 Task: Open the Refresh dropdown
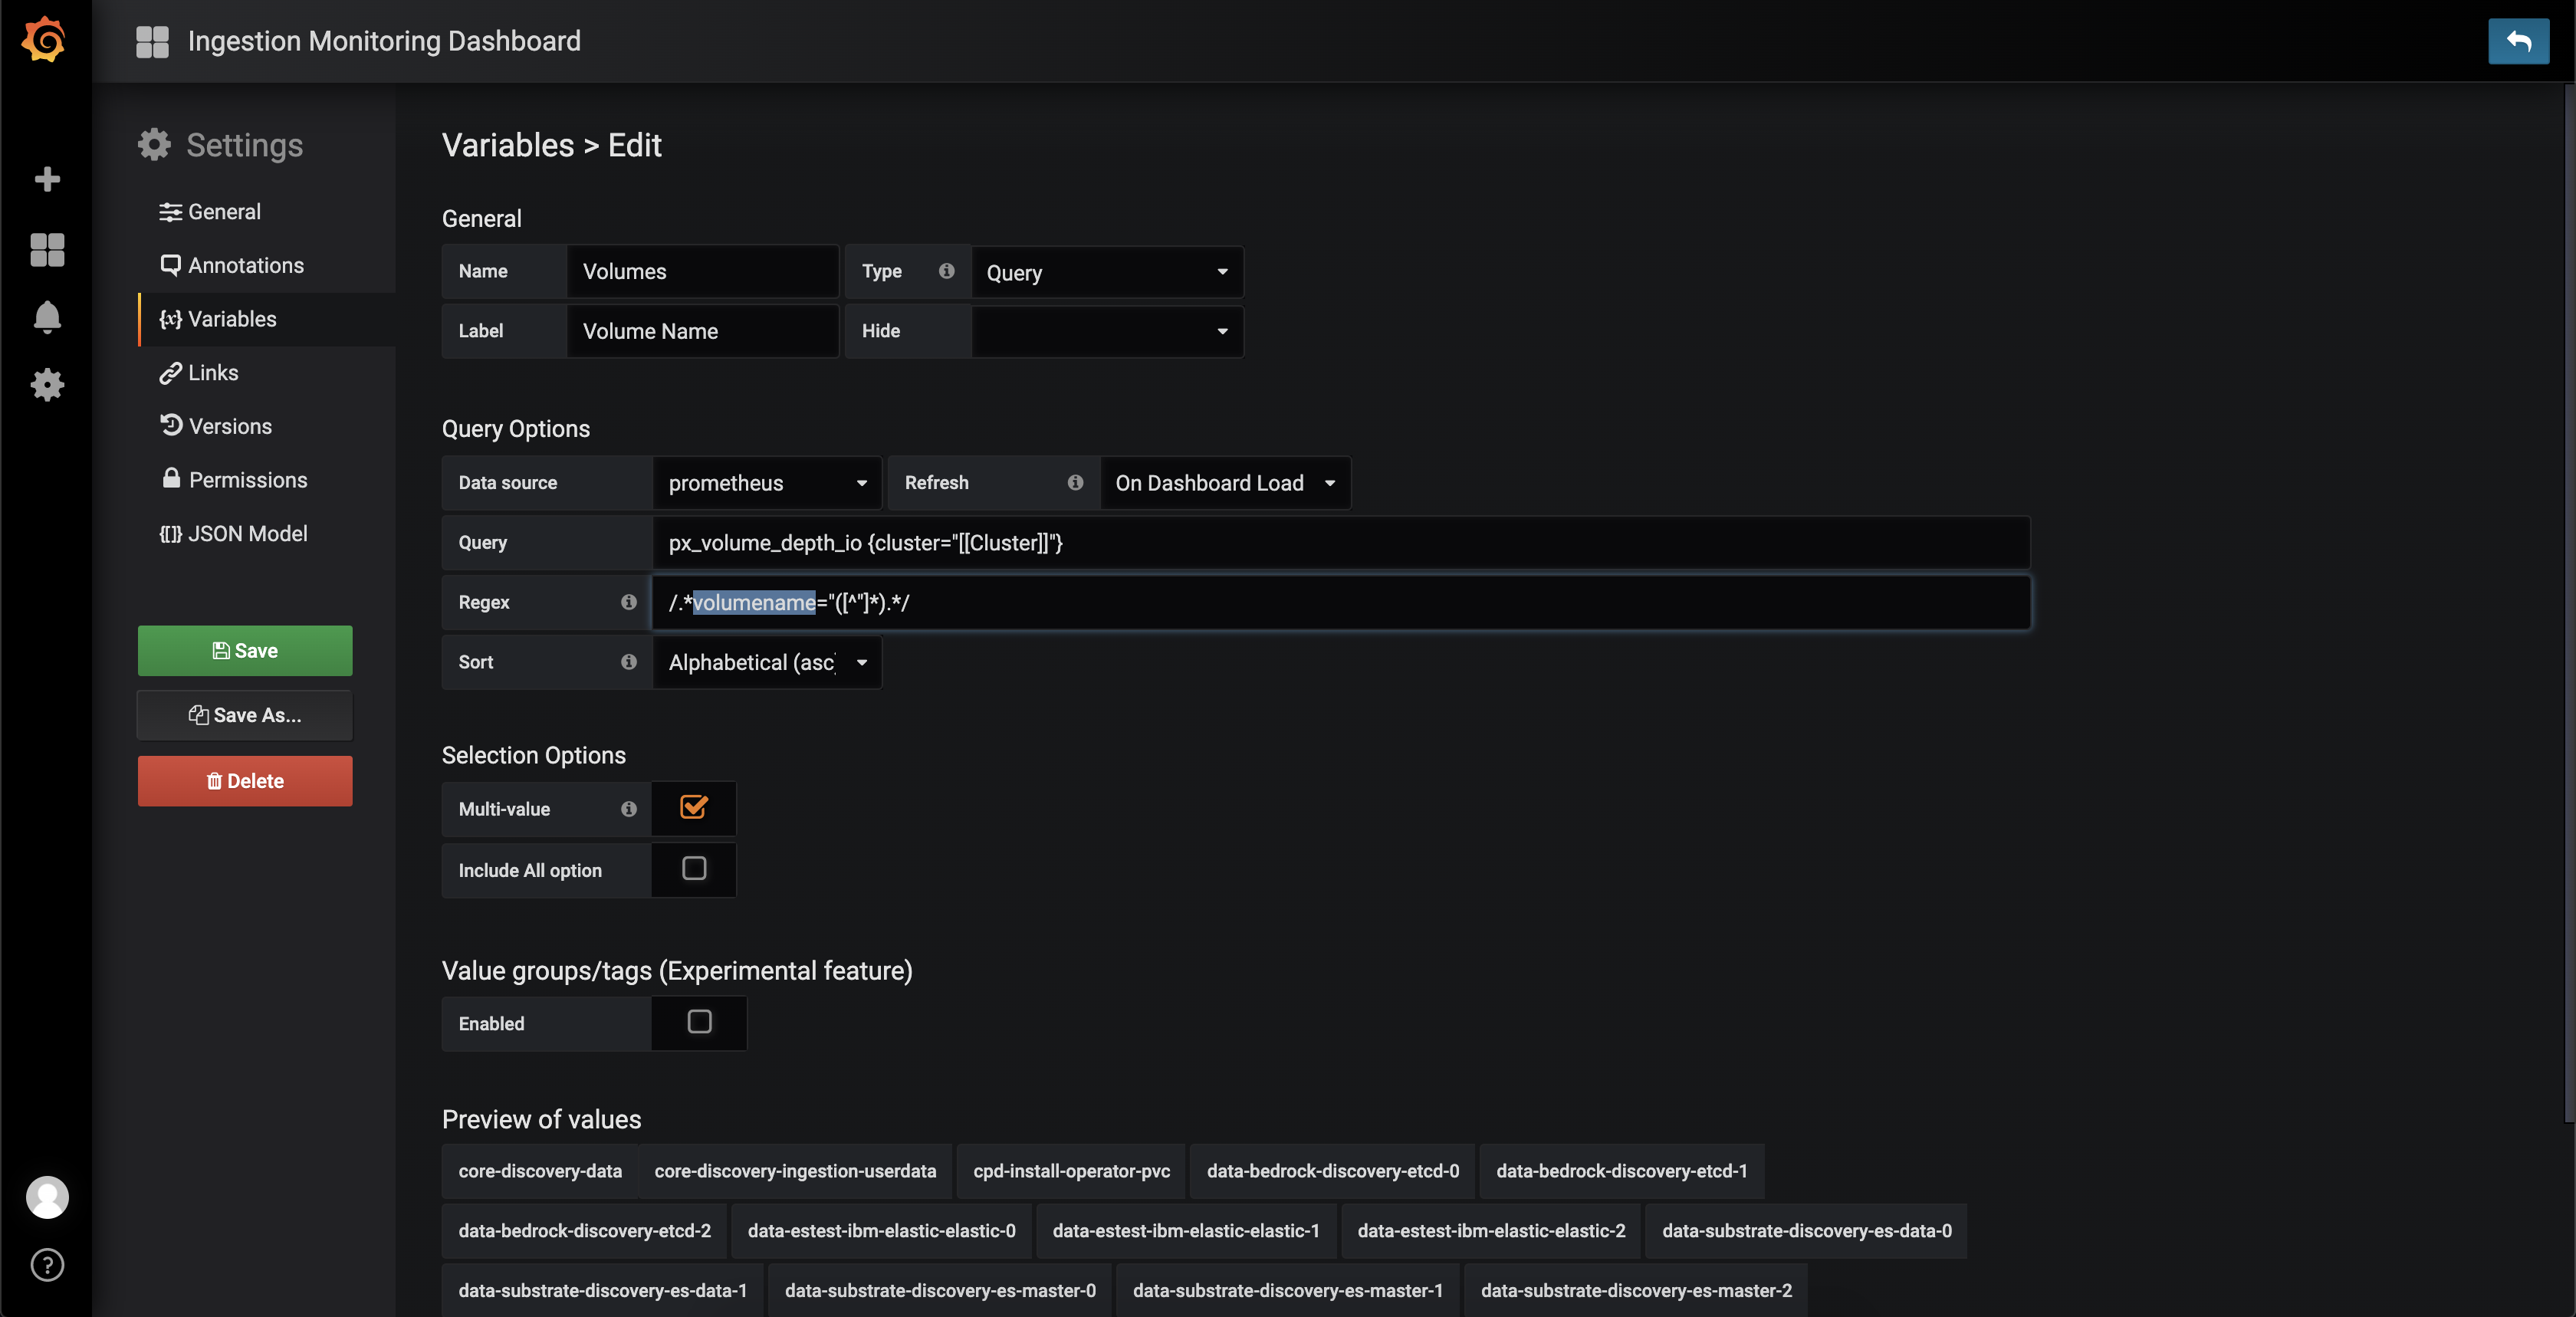(1224, 482)
